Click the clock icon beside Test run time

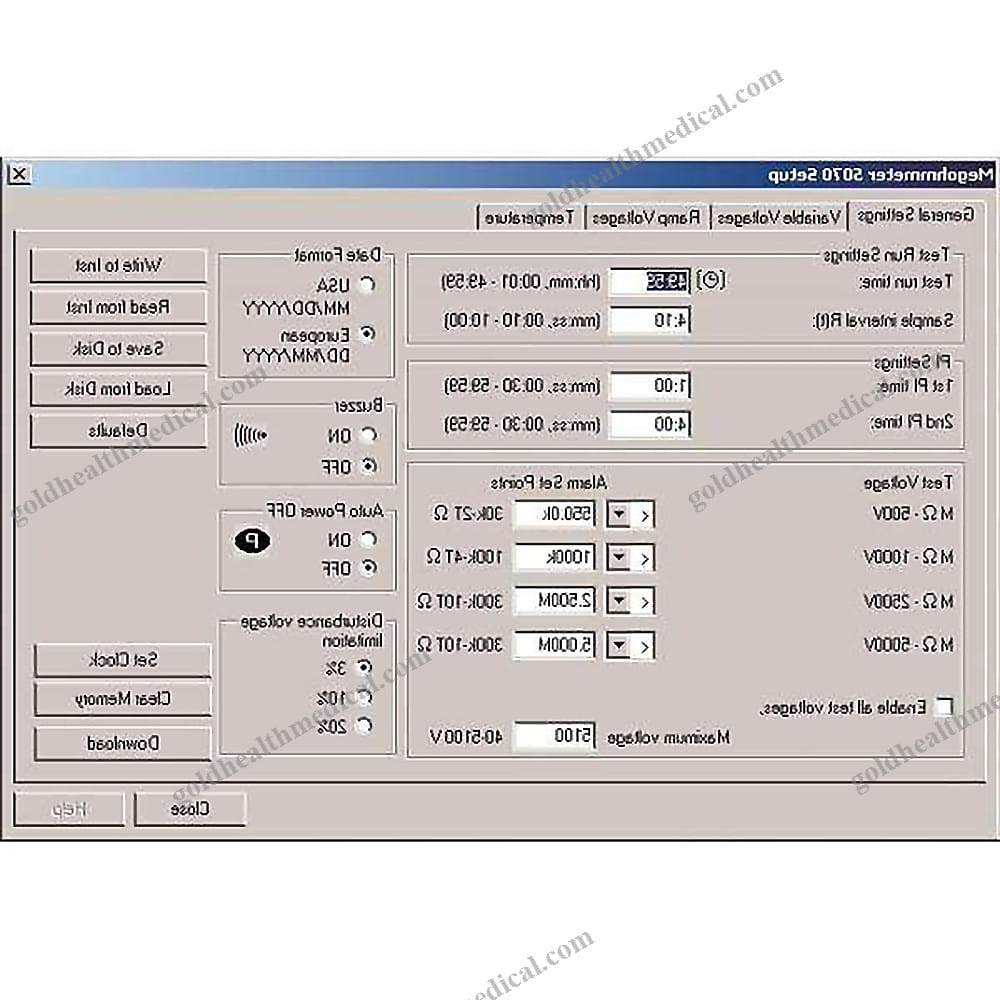coord(710,280)
